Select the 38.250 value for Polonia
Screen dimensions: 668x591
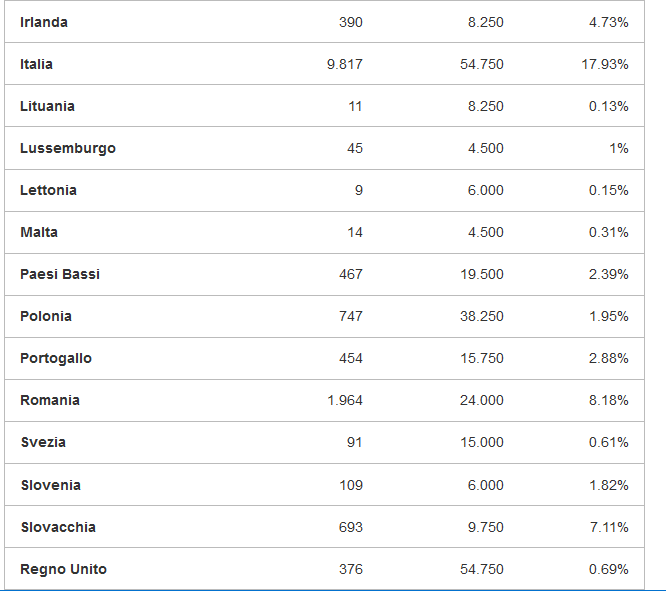click(x=482, y=316)
